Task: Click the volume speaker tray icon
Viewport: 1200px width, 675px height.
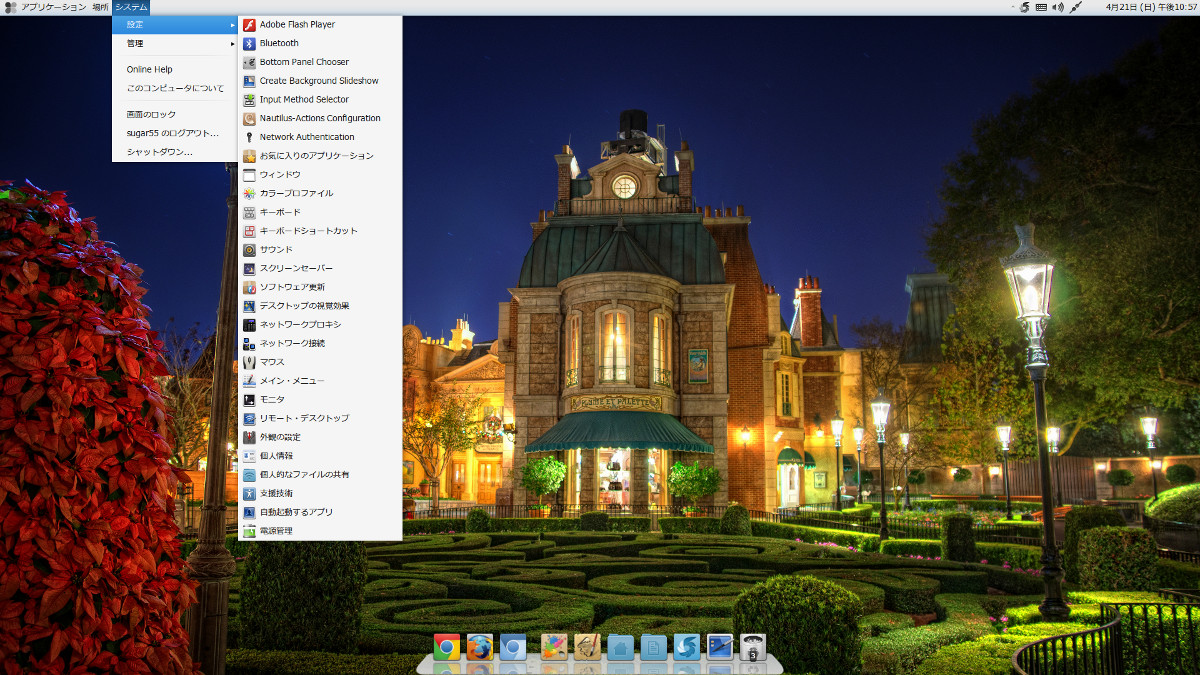Action: coord(1058,7)
